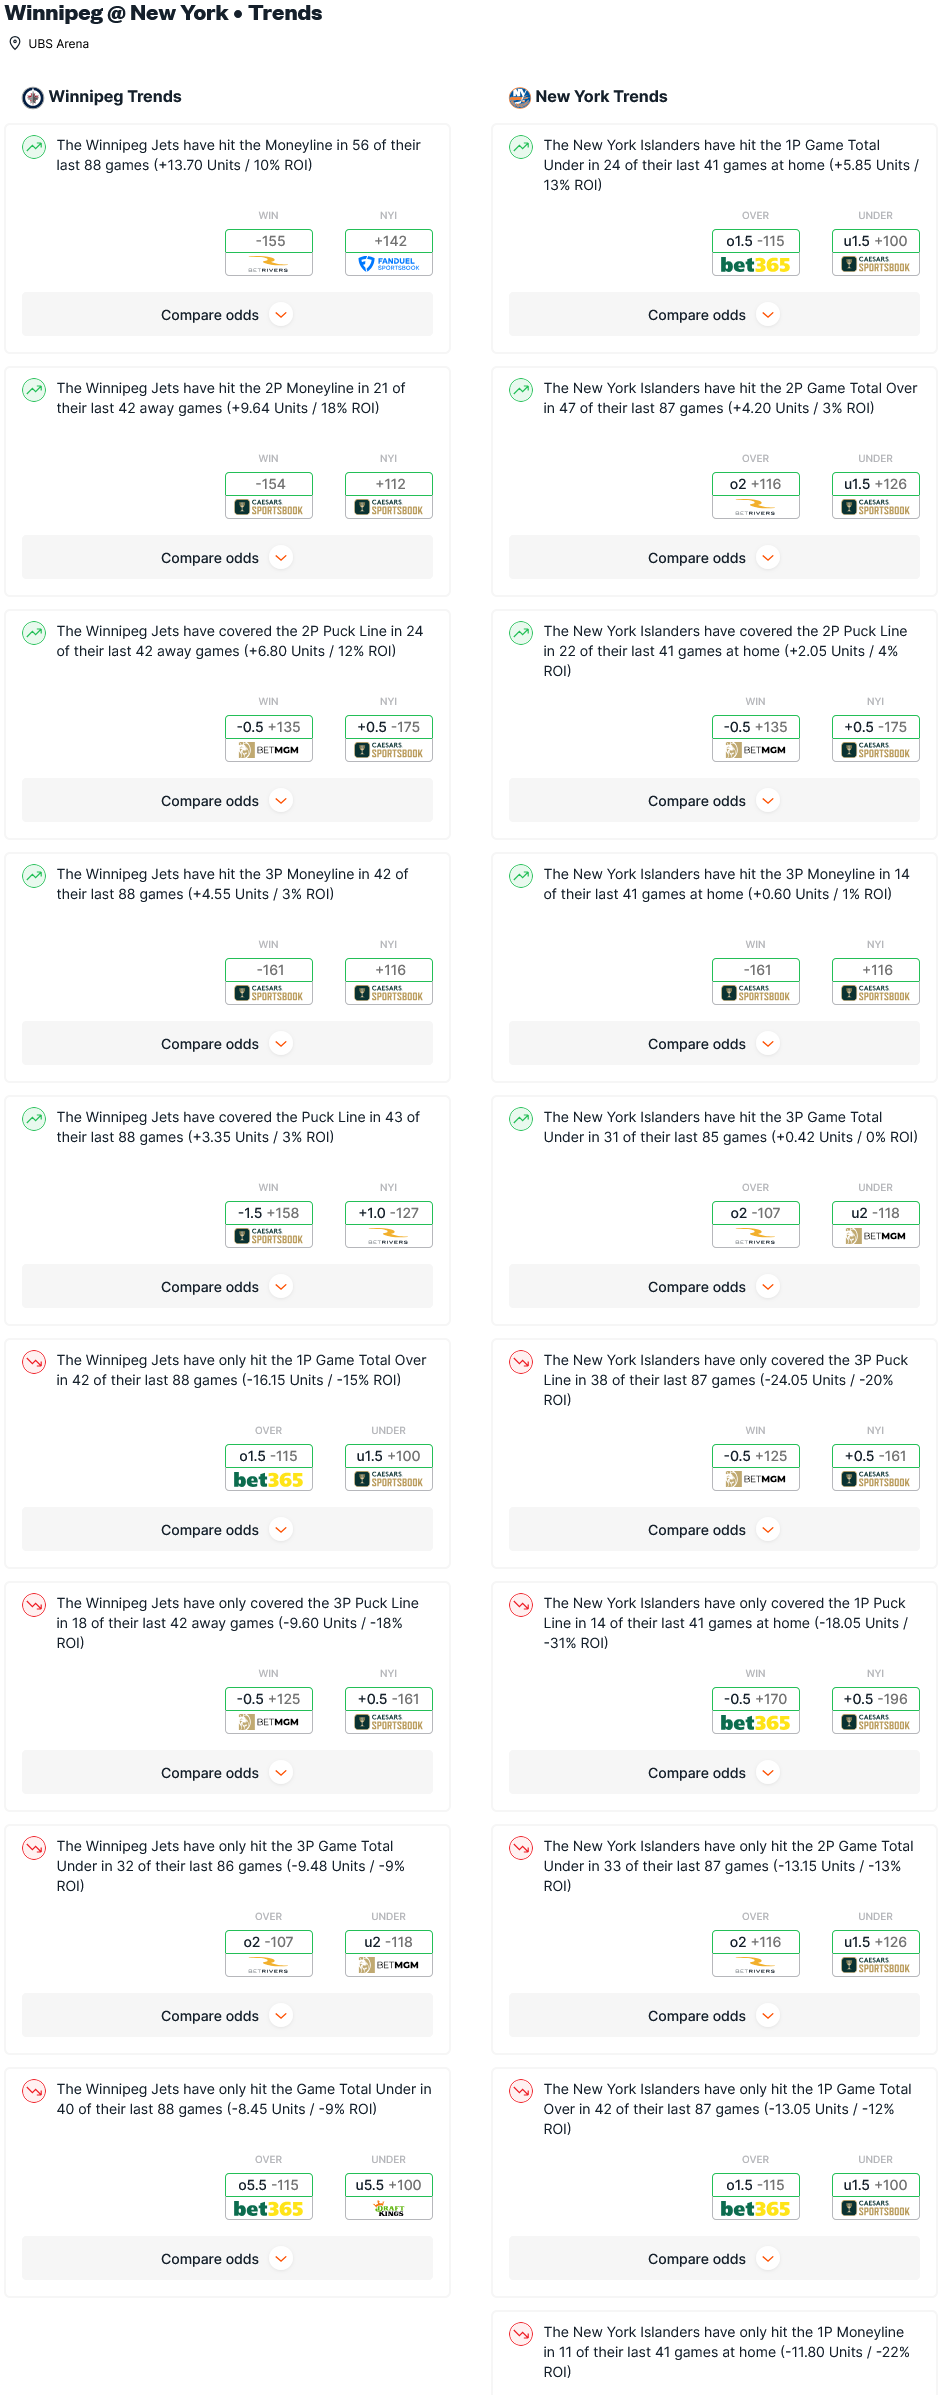Click green uptrend icon beside Winnipeg Moneyline trend
941x2395 pixels.
(x=34, y=147)
